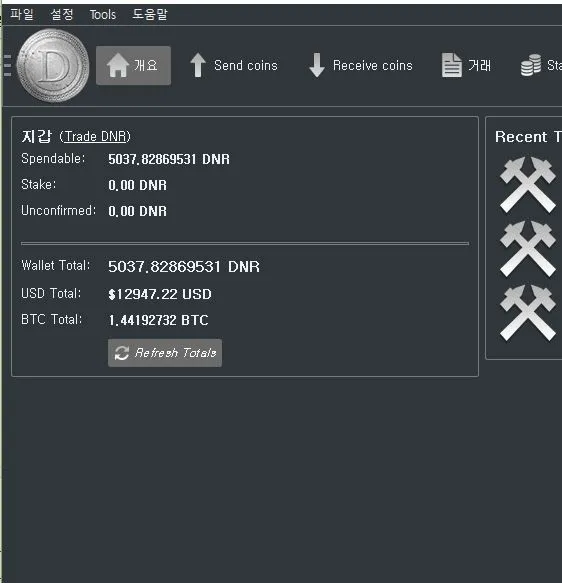Click the toolbar drag handle at left edge
Screen dimensions: 562x583
point(7,65)
